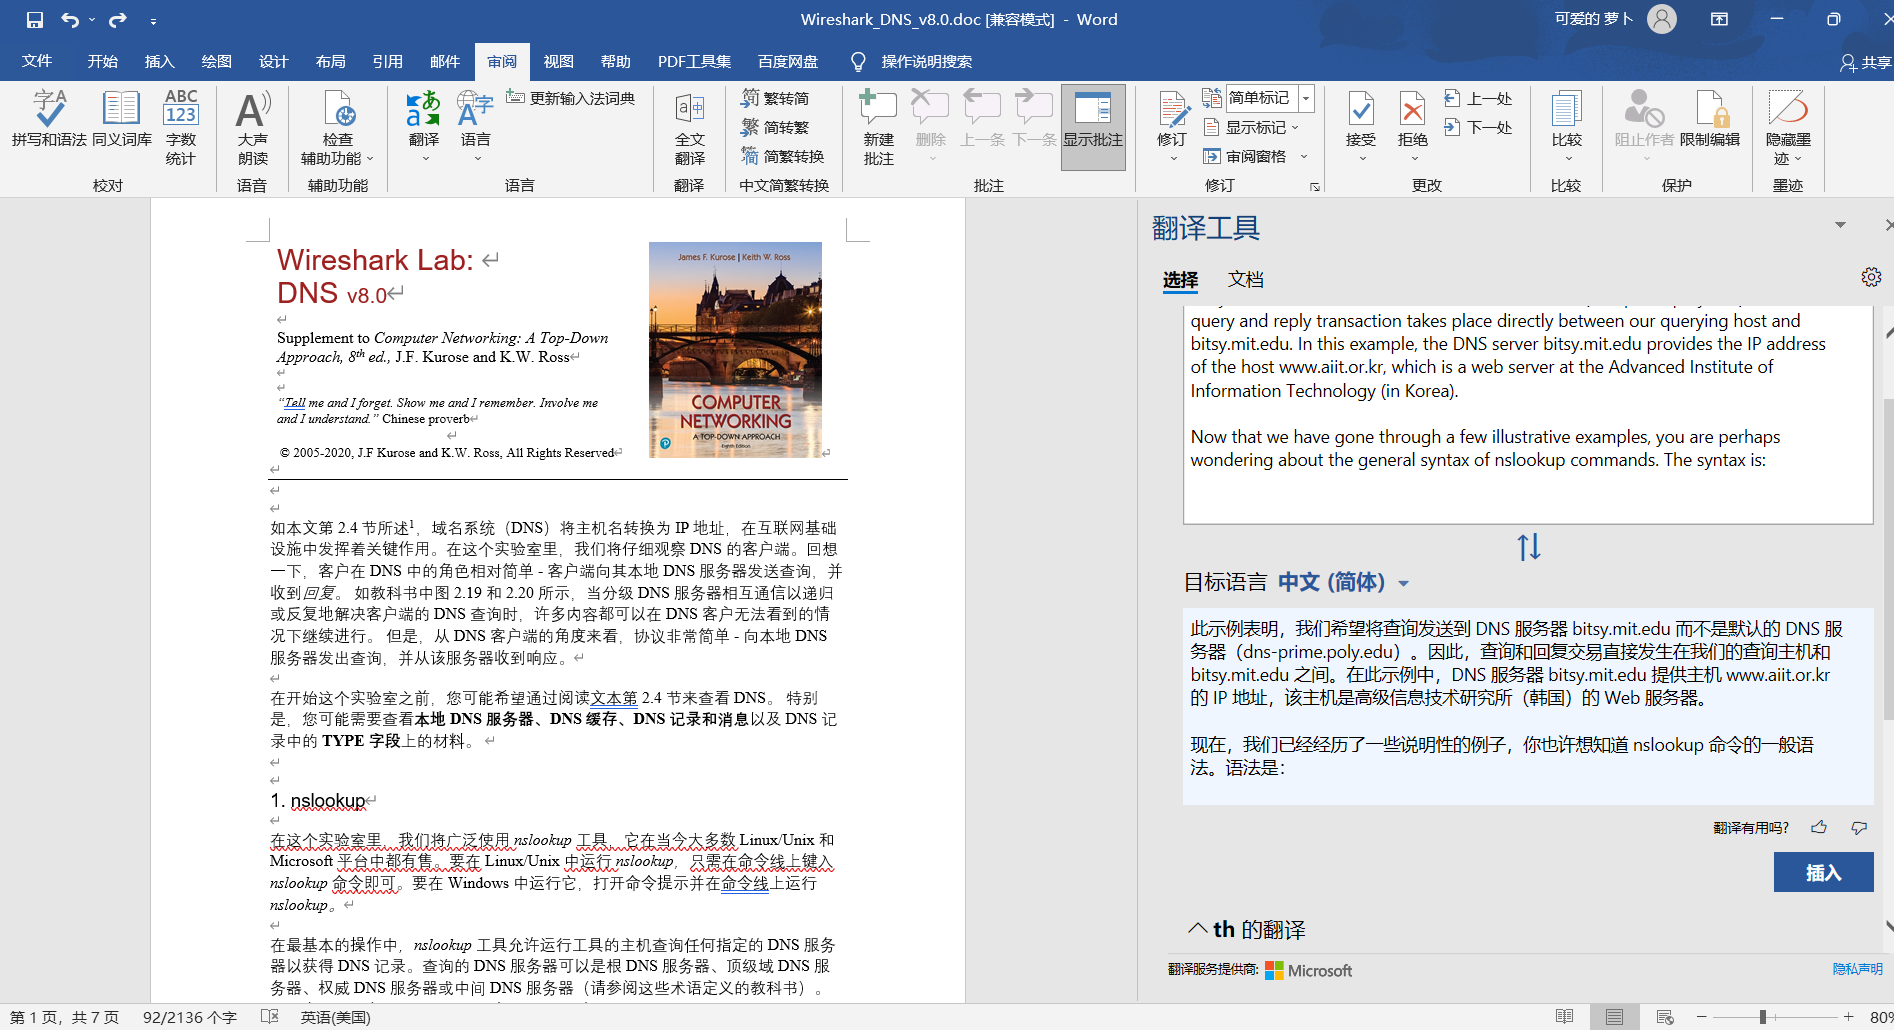Viewport: 1894px width, 1030px height.
Task: Click the 92/2136 个字 word count
Action: [x=190, y=1017]
